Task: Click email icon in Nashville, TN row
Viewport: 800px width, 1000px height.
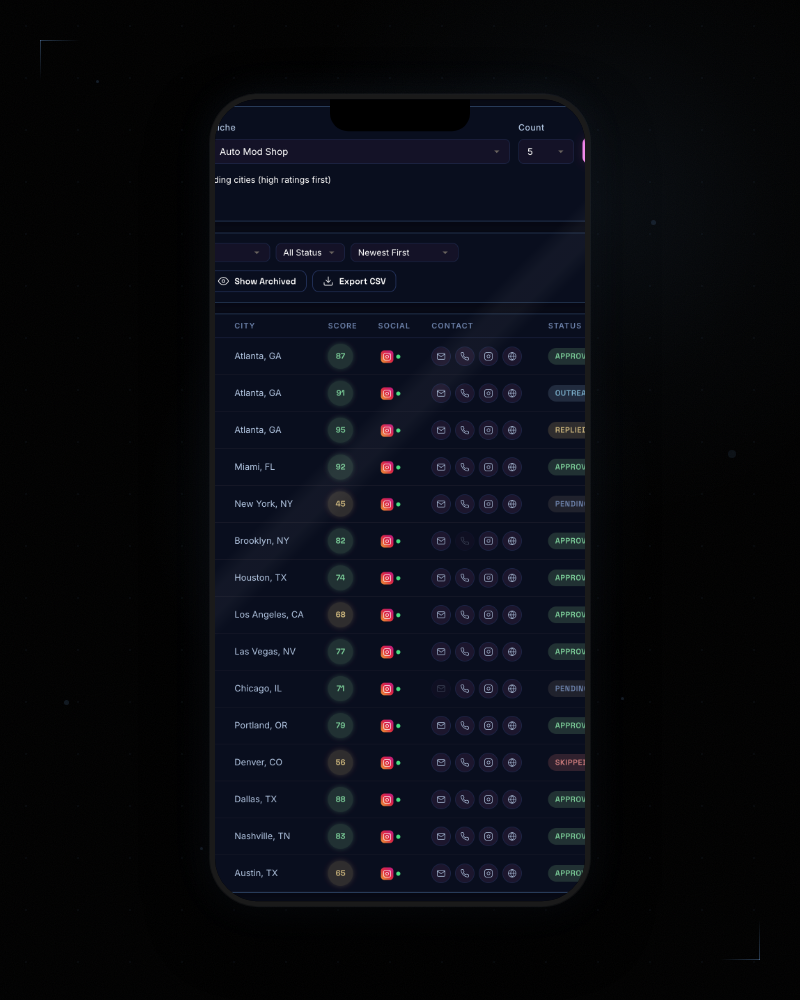Action: point(441,836)
